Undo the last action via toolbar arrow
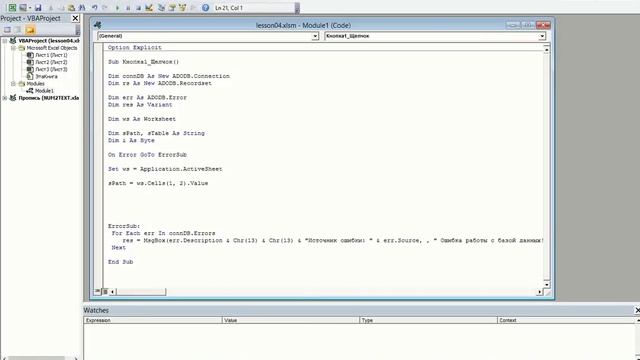The height and width of the screenshot is (360, 640). click(95, 8)
